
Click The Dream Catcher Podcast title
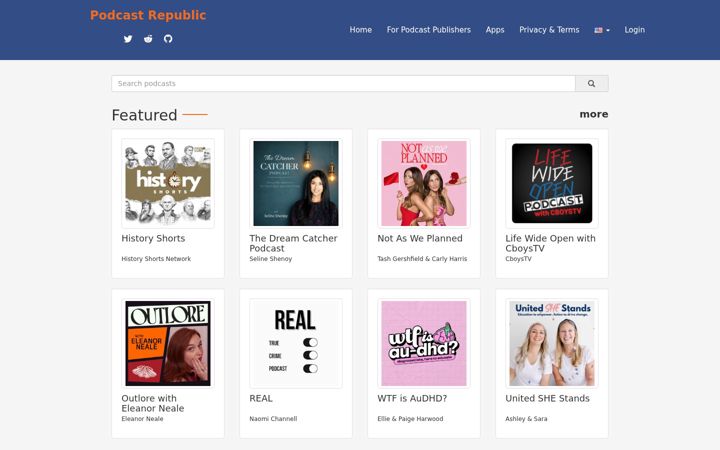point(293,243)
